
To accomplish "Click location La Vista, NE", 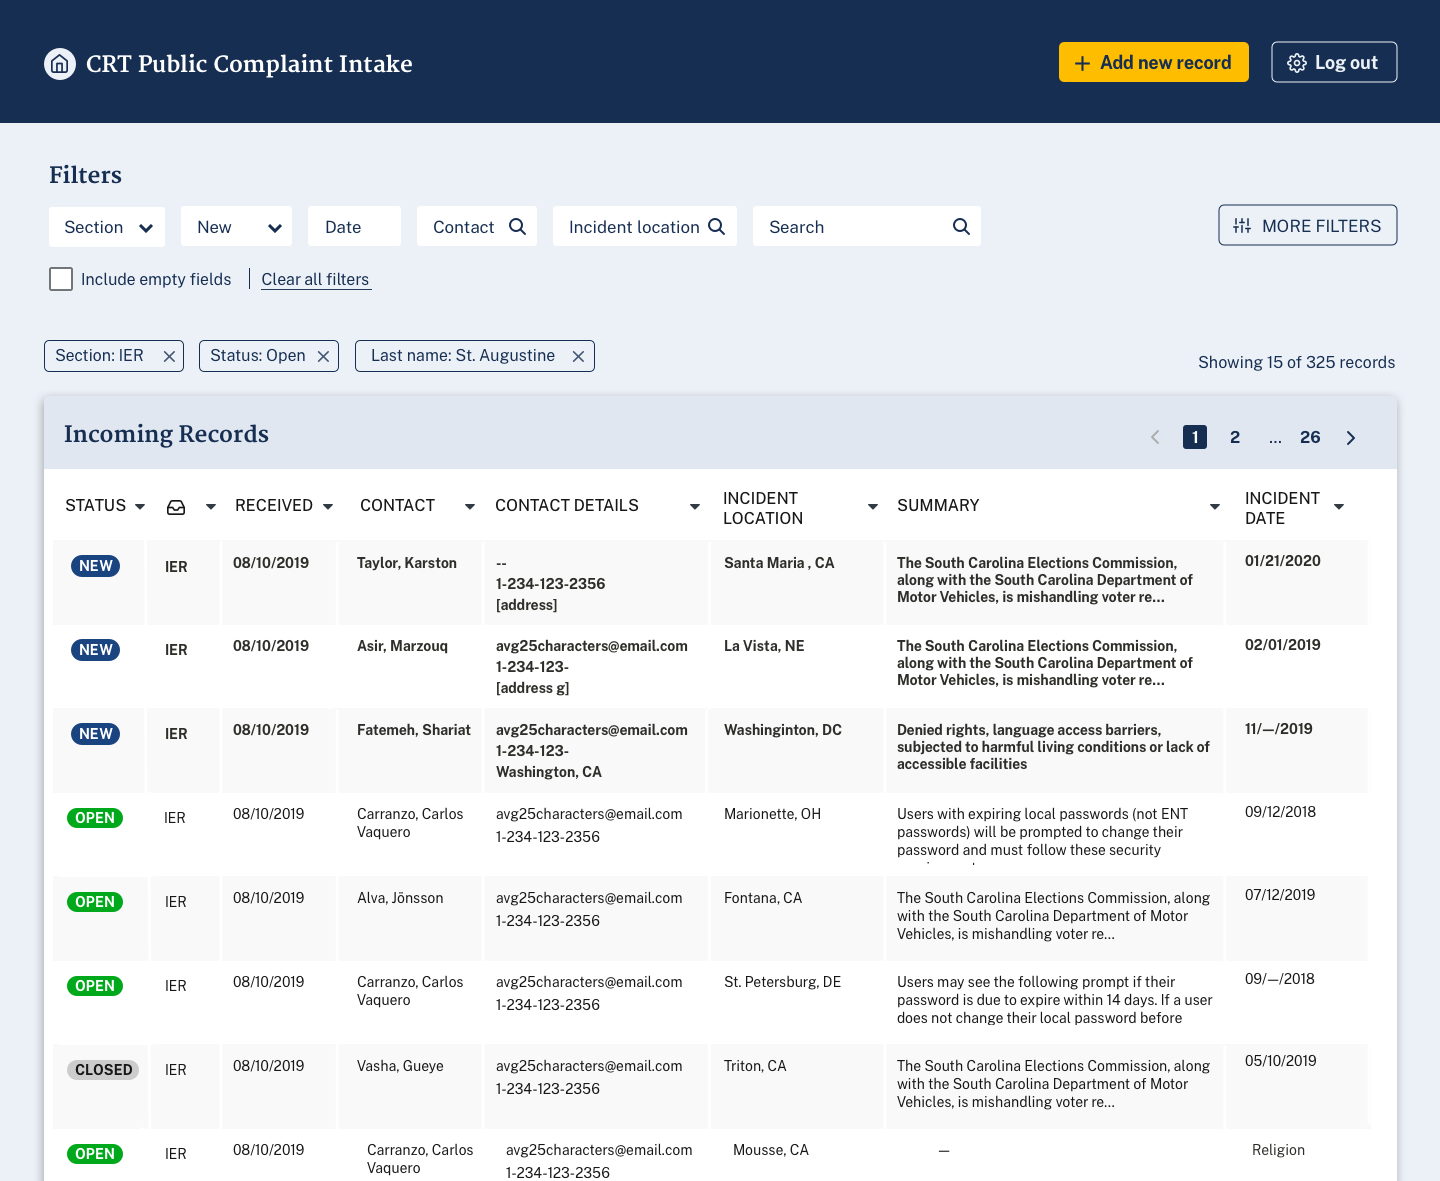I will pos(764,646).
